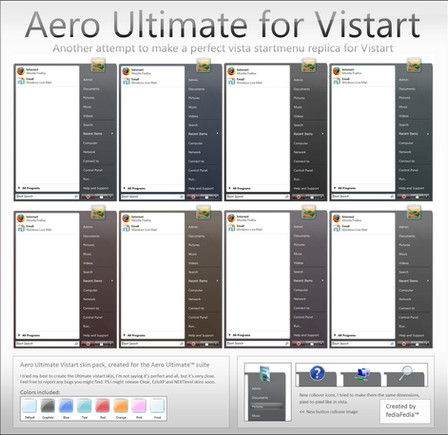The height and width of the screenshot is (435, 448).
Task: Open shutdown options arrow in the orange-brown start menu
Action: tap(216, 344)
